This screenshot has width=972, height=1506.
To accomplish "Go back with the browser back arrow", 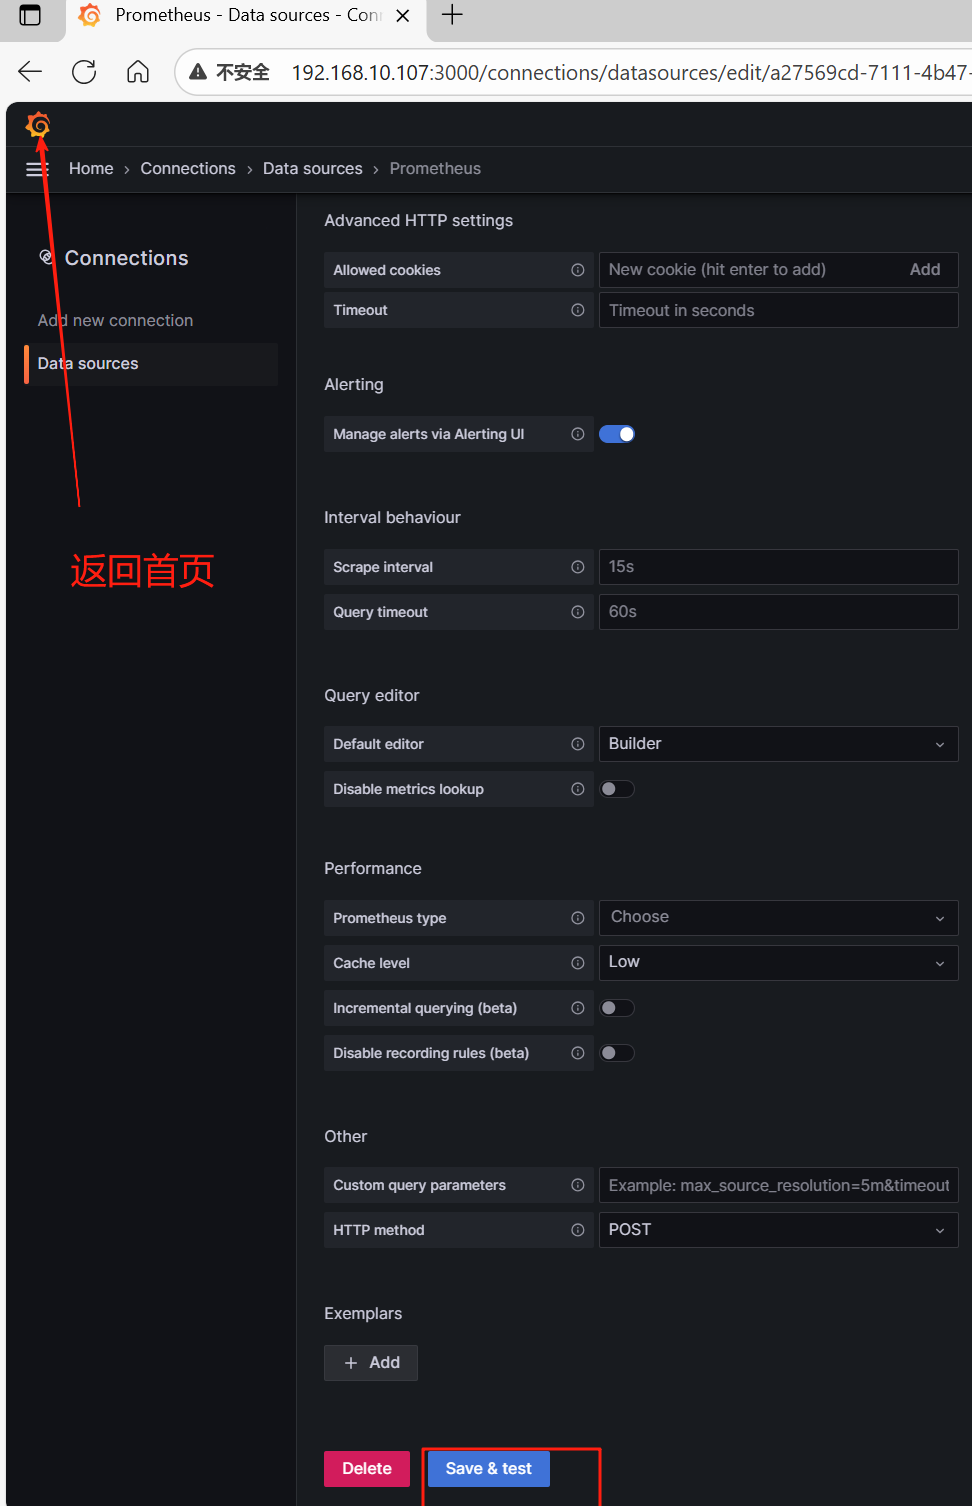I will (30, 72).
